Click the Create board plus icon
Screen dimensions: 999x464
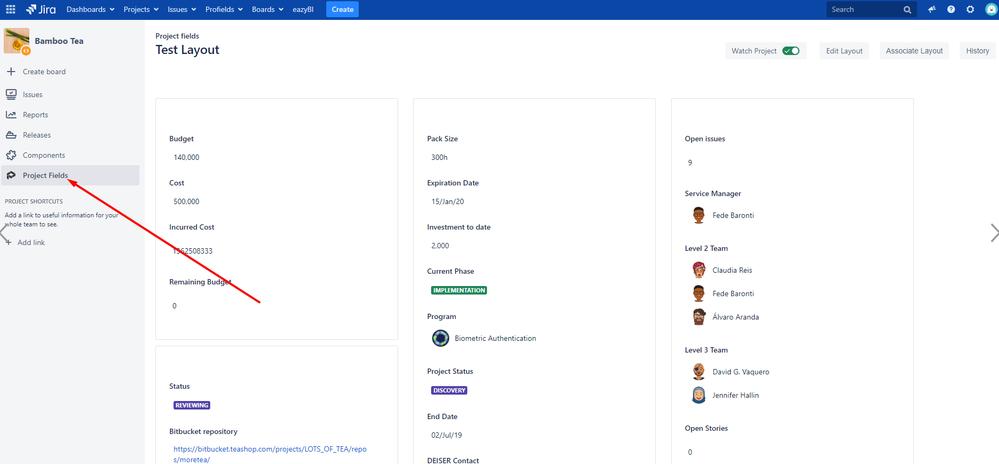click(x=11, y=72)
